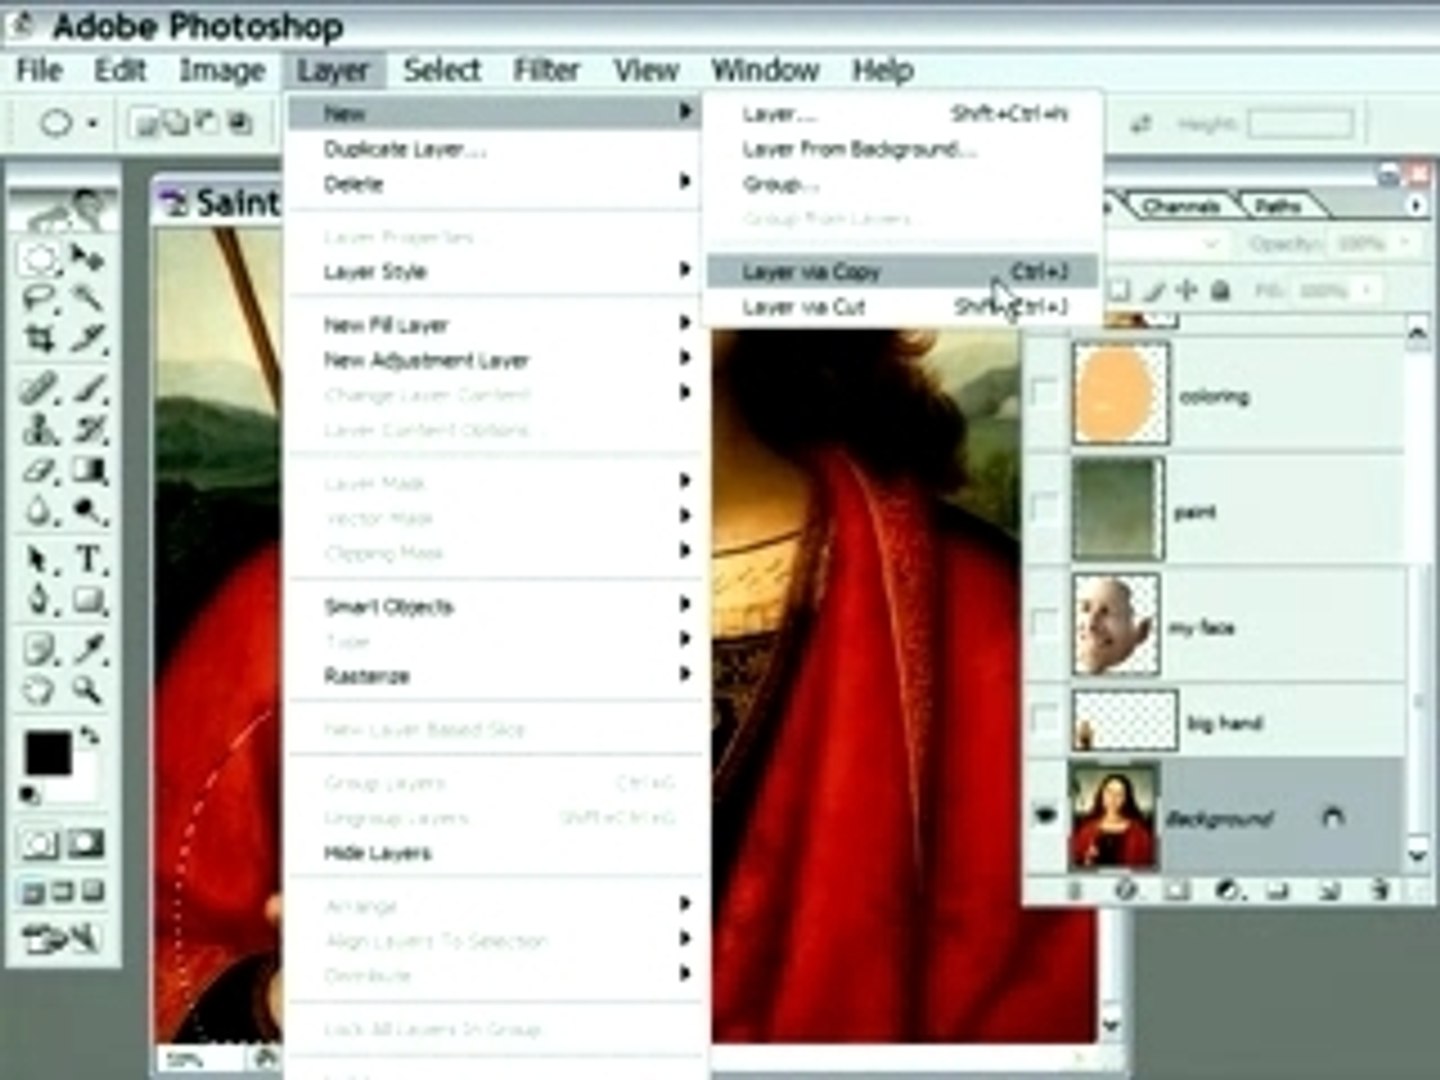Select the Clone Stamp tool
This screenshot has width=1440, height=1080.
click(40, 429)
